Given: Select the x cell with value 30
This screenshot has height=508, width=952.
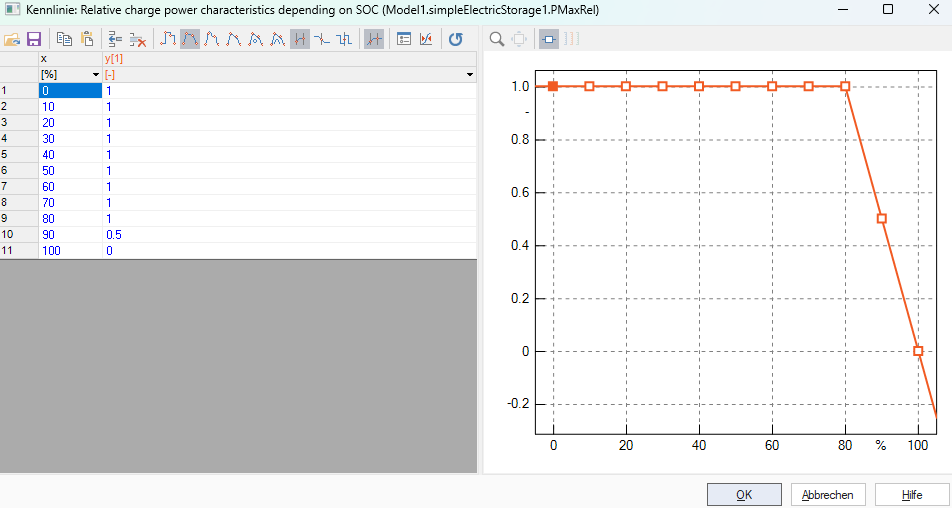Looking at the screenshot, I should [70, 138].
